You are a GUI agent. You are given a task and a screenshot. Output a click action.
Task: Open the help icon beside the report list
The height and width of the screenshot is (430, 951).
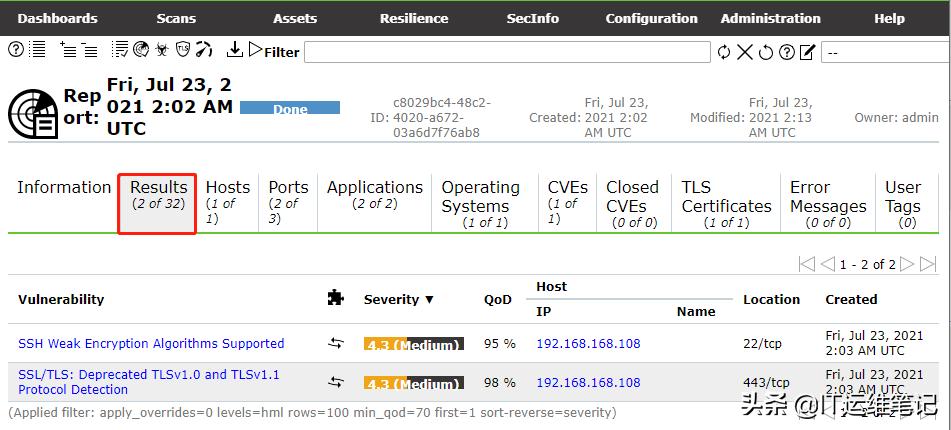16,50
